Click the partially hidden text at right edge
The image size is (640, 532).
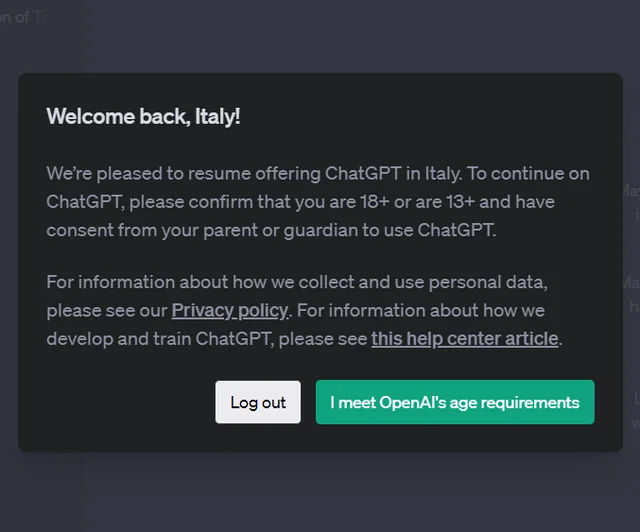click(x=632, y=300)
